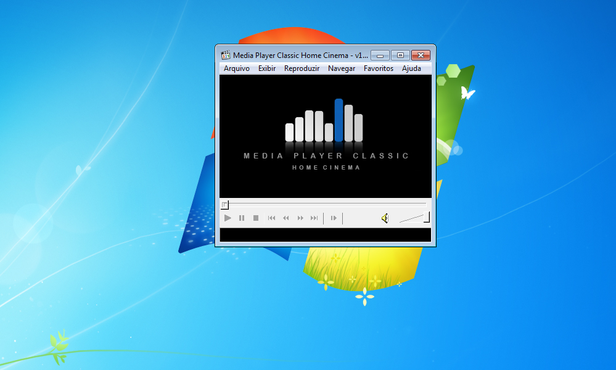The height and width of the screenshot is (370, 616).
Task: Skip to previous track icon
Action: click(x=271, y=218)
